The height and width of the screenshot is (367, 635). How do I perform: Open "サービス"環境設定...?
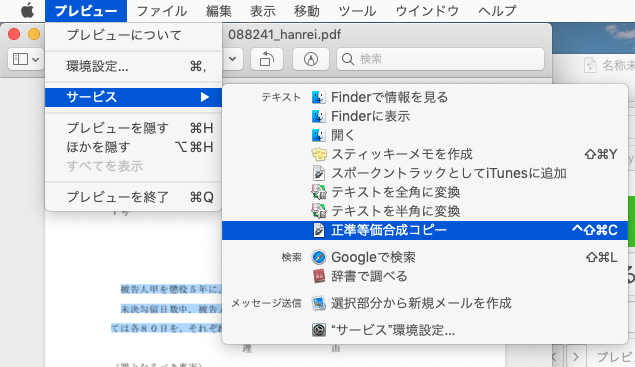(x=425, y=330)
